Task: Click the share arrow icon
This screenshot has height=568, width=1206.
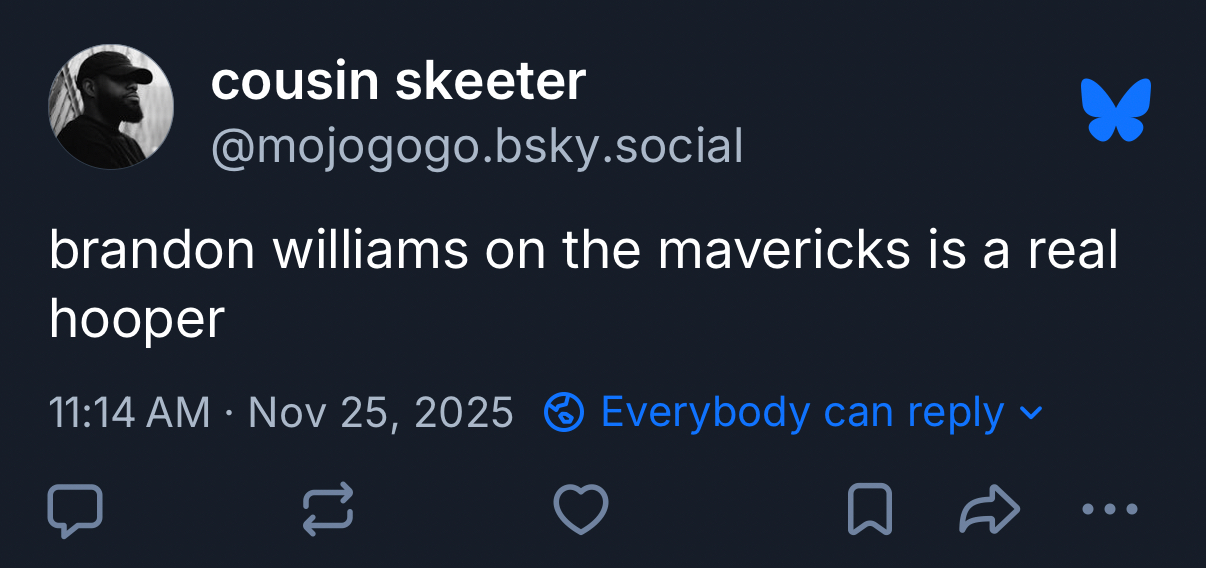Action: click(989, 510)
